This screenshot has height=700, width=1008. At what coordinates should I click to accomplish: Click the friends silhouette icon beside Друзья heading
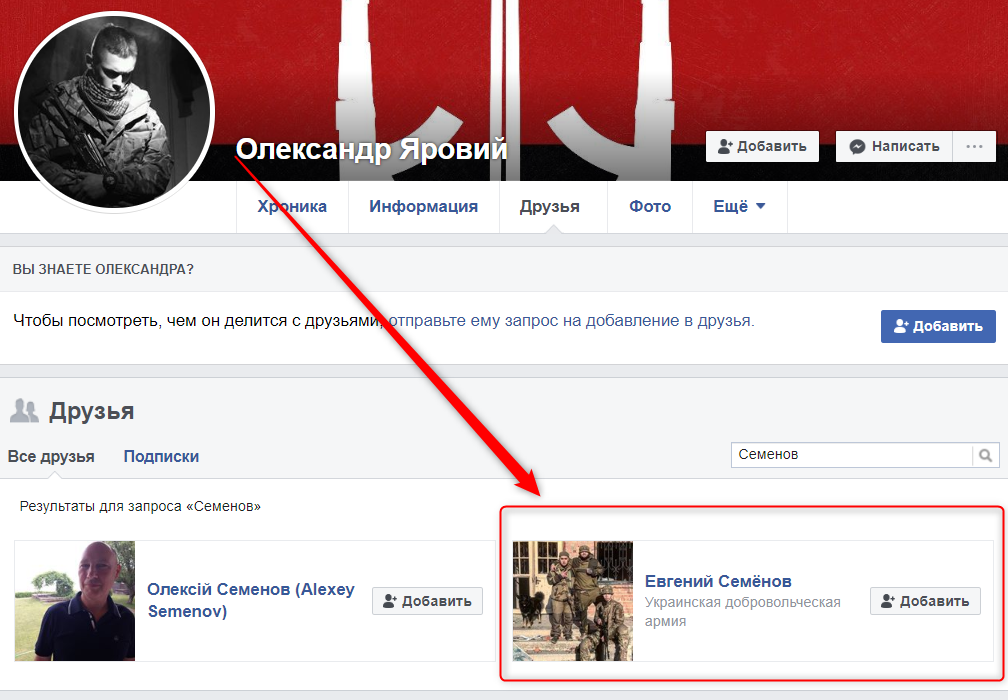(24, 410)
